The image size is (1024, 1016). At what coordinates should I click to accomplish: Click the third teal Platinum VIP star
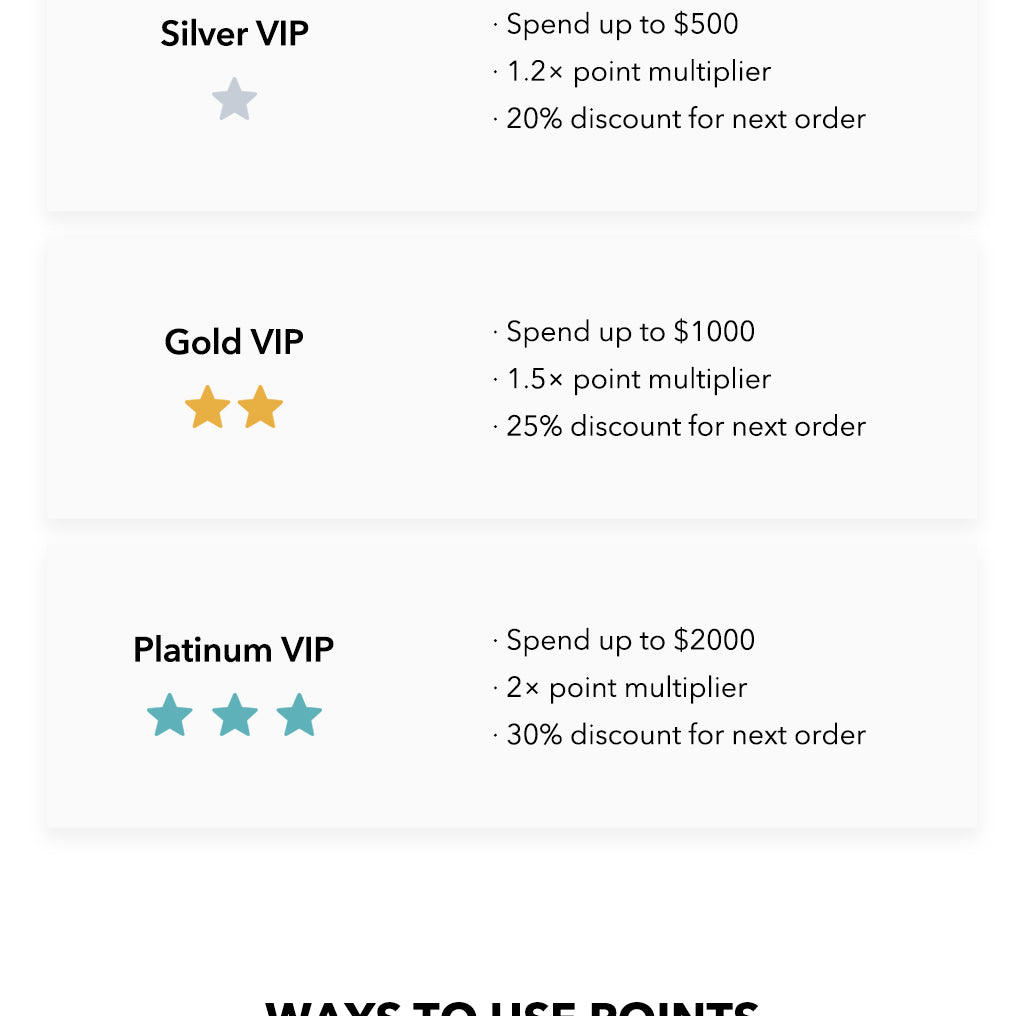tap(299, 716)
